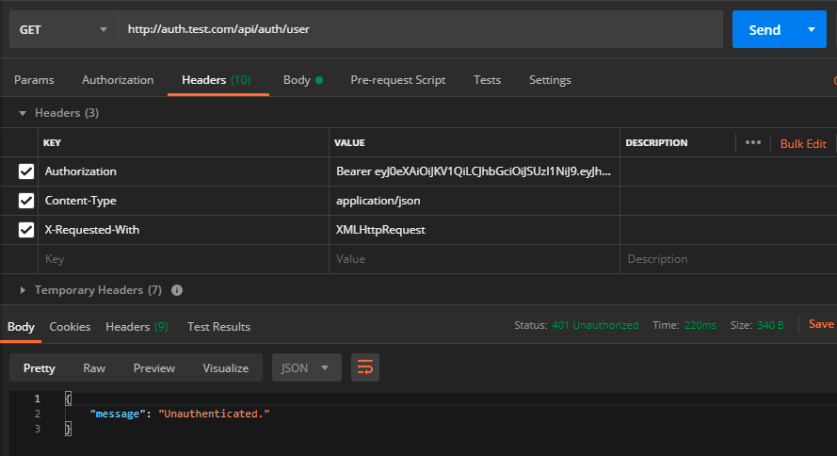Click the Save response button
The image size is (837, 456).
pos(821,324)
